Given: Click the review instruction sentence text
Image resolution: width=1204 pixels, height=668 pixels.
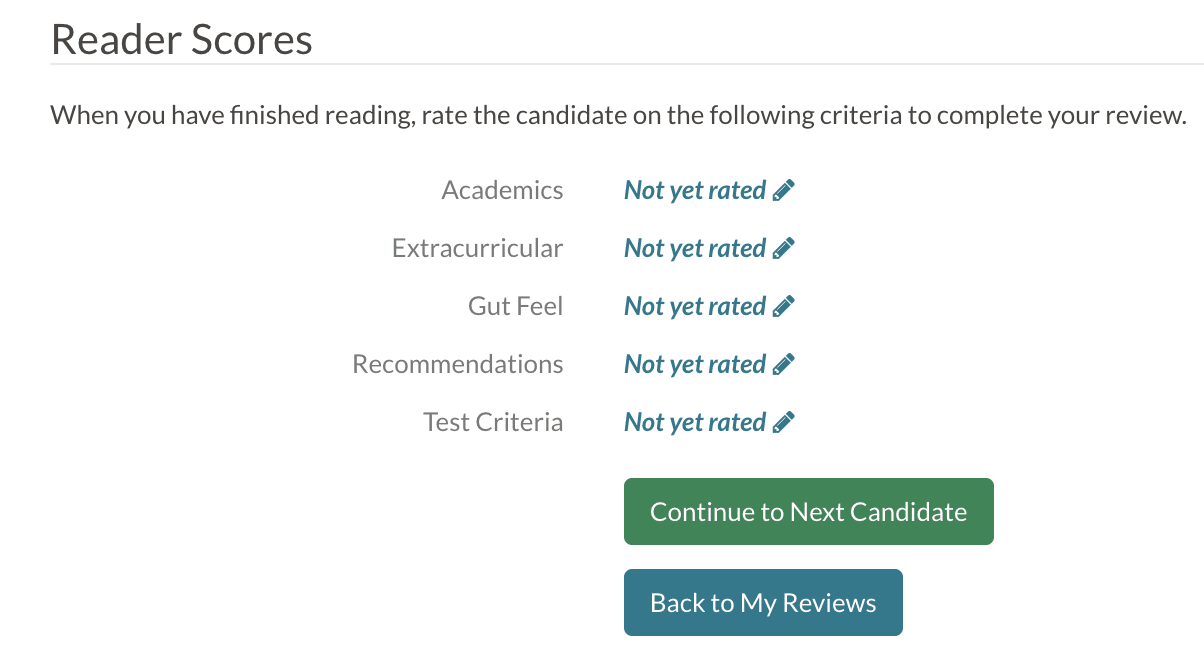Looking at the screenshot, I should tap(618, 115).
